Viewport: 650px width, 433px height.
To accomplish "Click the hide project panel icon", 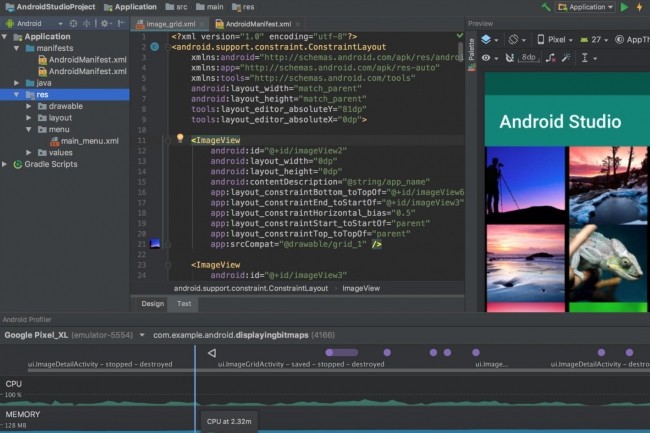I will [121, 24].
